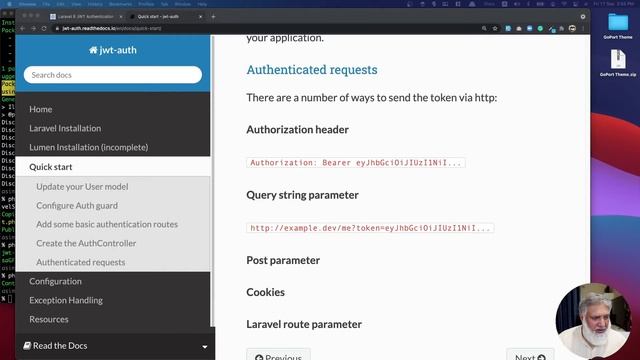Jump to Configure Auth guard section

click(77, 205)
